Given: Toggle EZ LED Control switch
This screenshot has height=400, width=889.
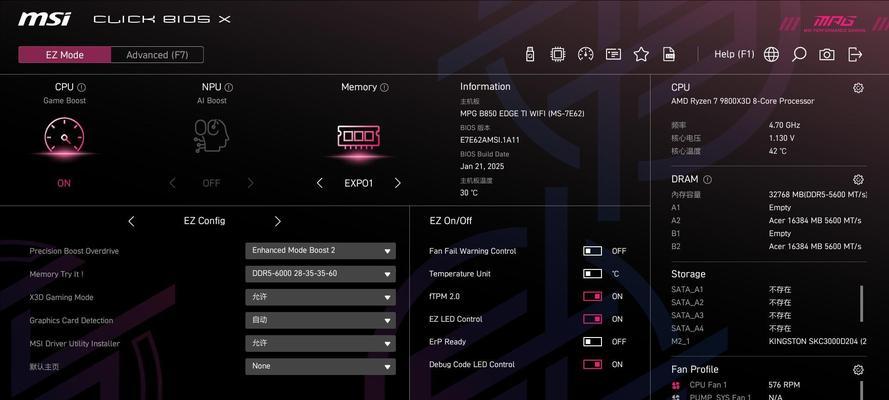Looking at the screenshot, I should [x=592, y=319].
